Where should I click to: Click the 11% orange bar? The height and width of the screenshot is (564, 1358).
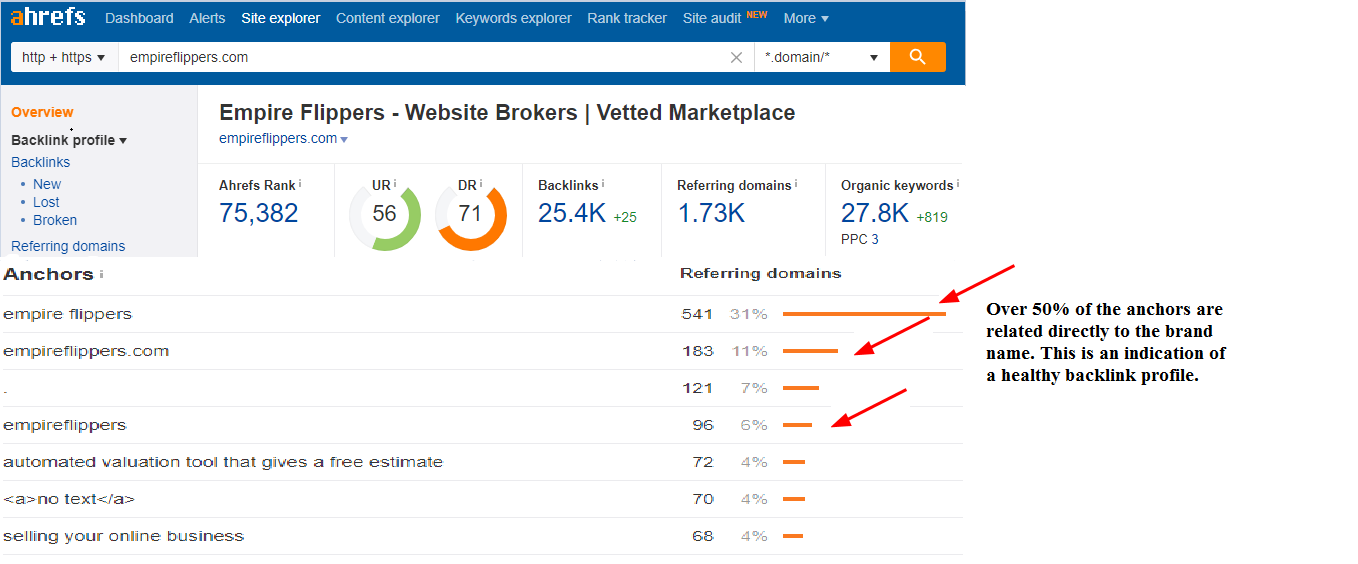(x=810, y=351)
